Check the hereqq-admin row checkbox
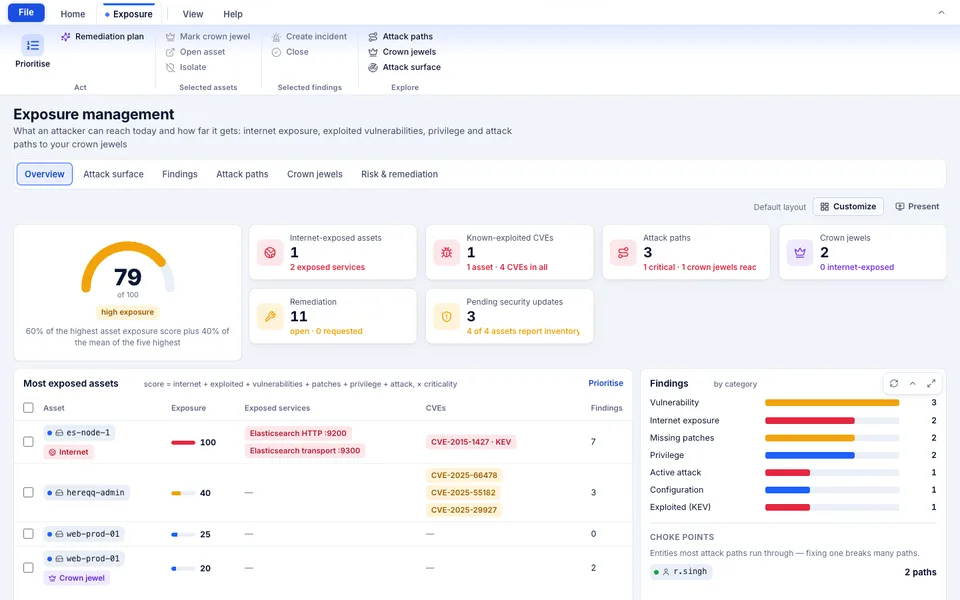Image resolution: width=960 pixels, height=600 pixels. click(x=28, y=492)
